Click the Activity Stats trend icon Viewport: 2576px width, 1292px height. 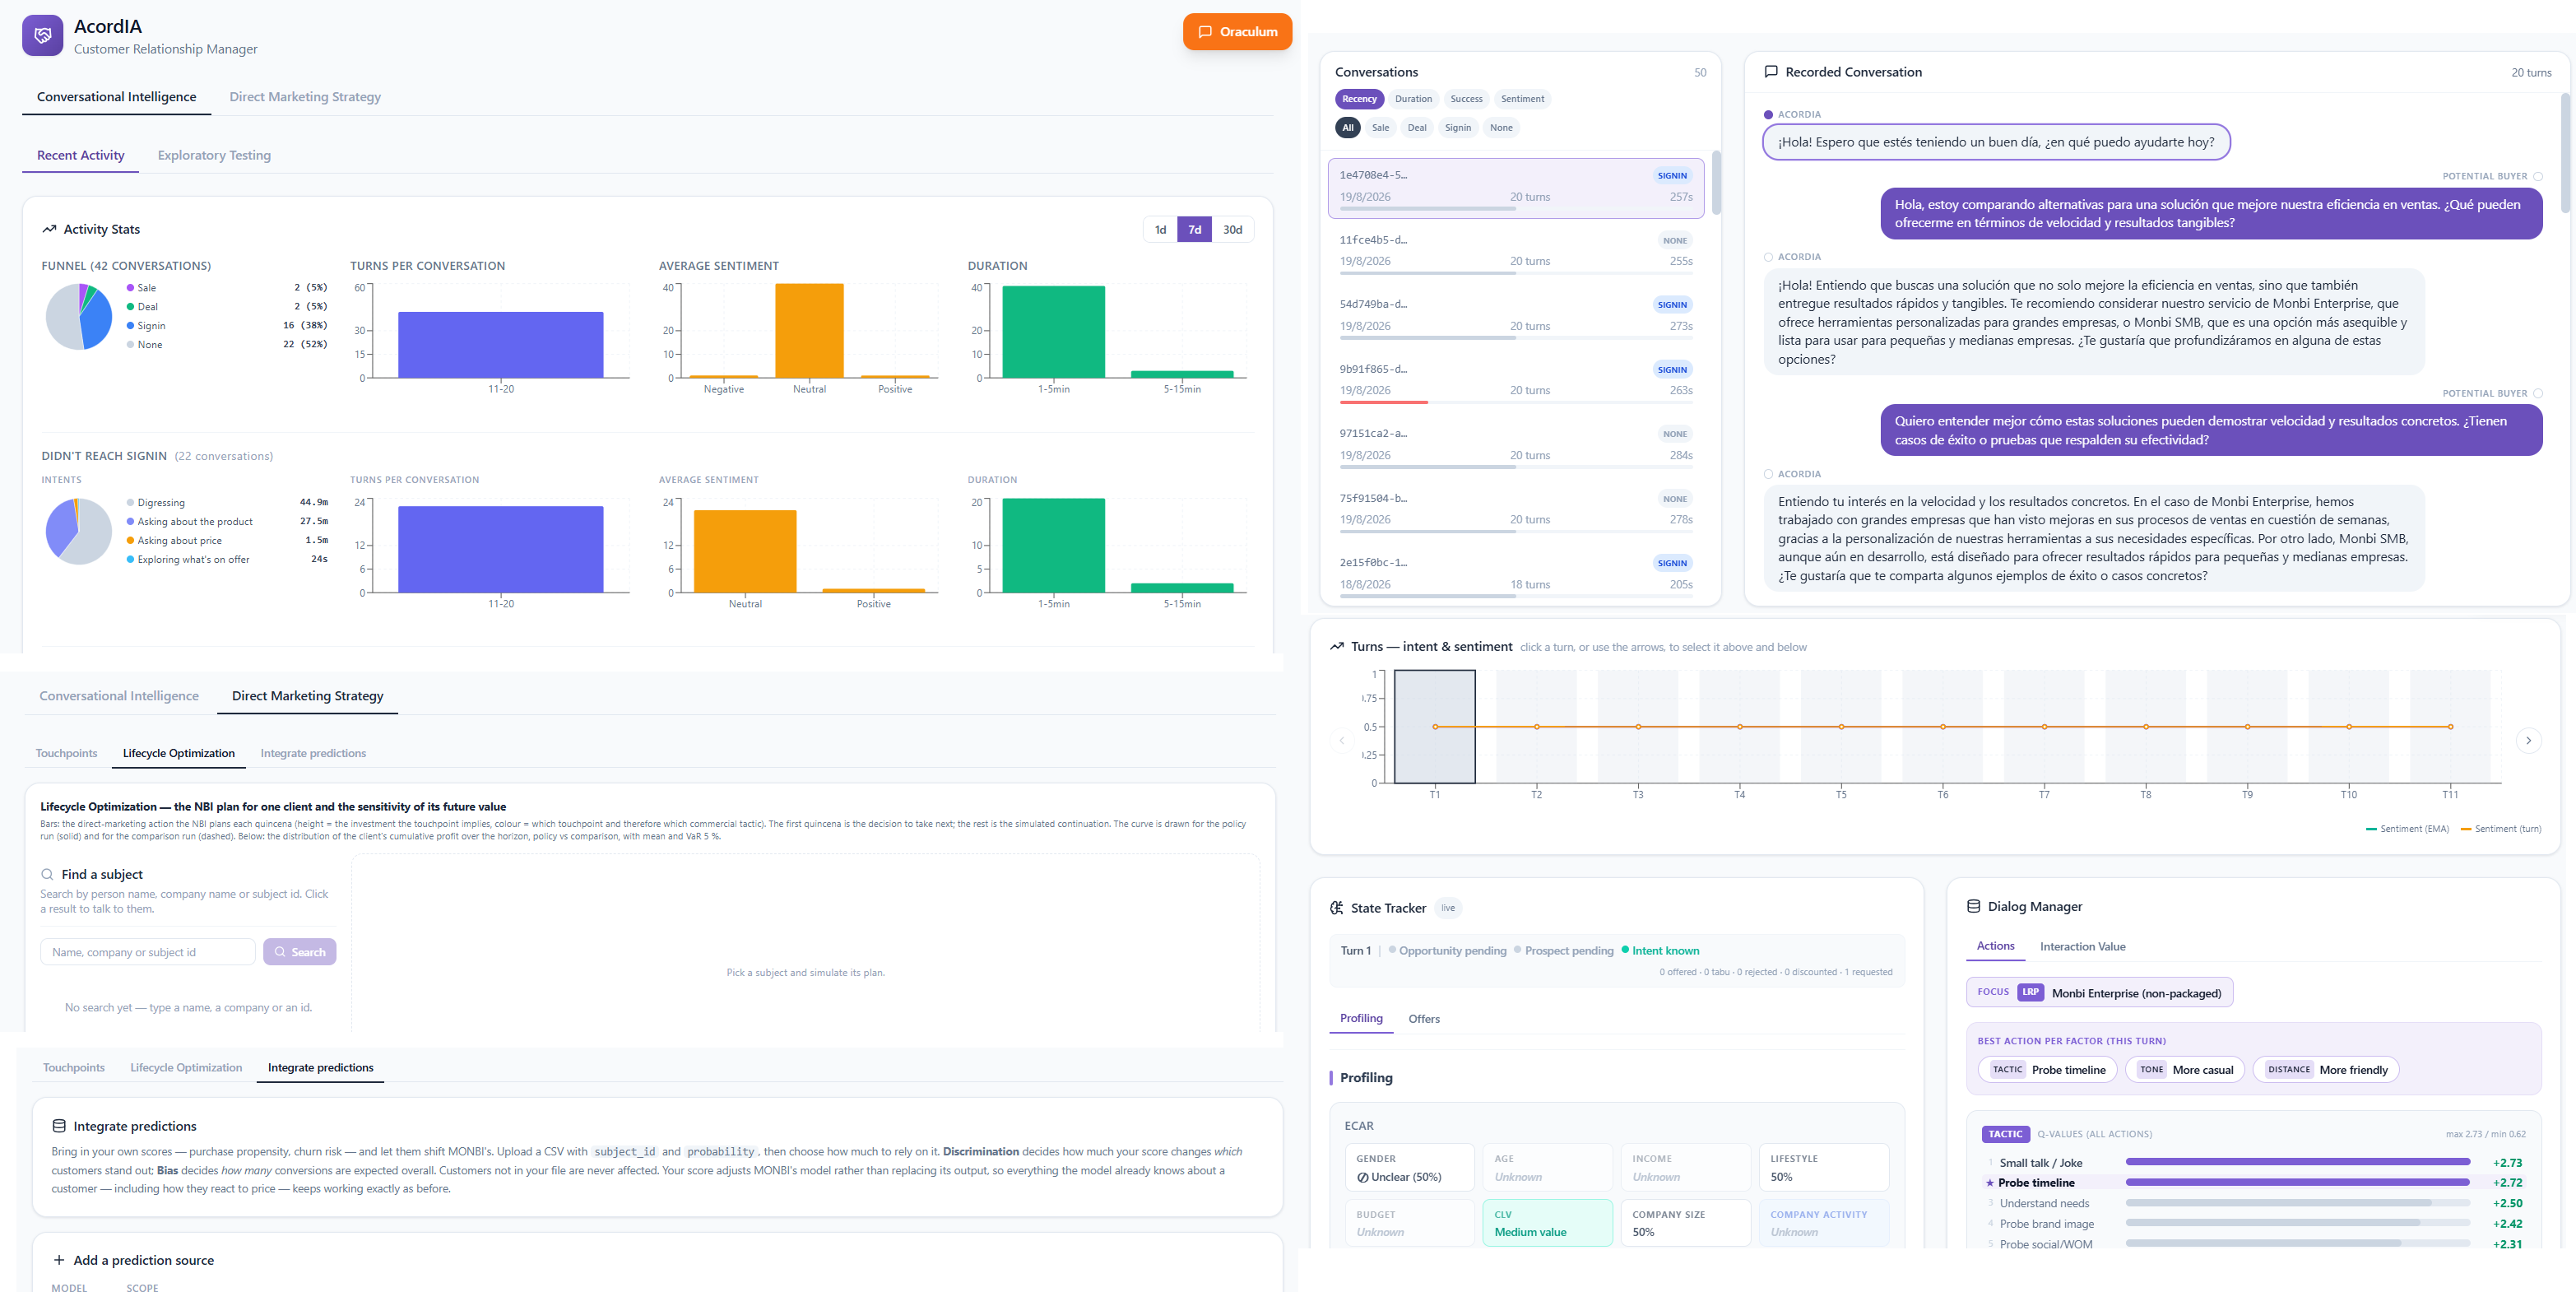click(x=49, y=229)
